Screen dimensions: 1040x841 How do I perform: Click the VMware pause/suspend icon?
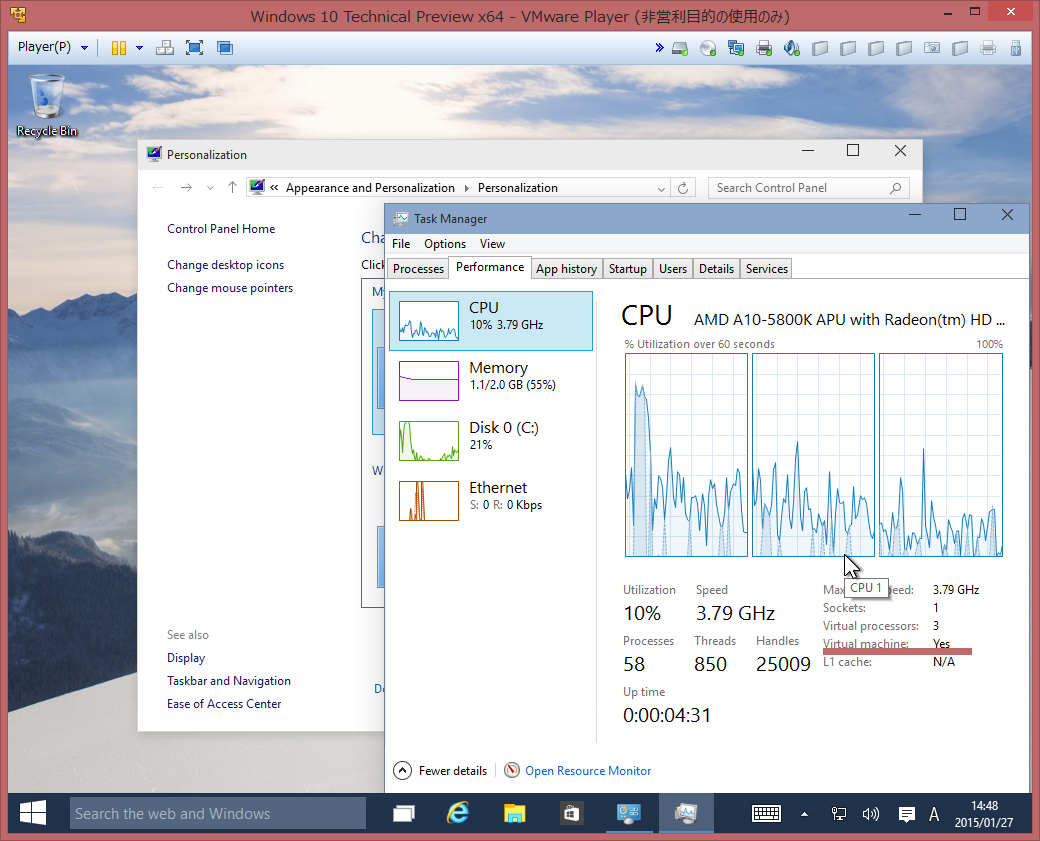[119, 48]
